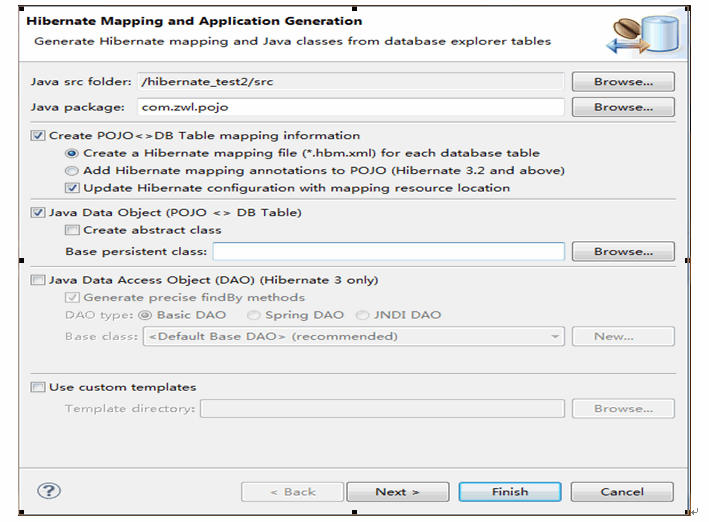Focus the Base persistent class field
Screen dimensions: 709x522
tap(389, 252)
